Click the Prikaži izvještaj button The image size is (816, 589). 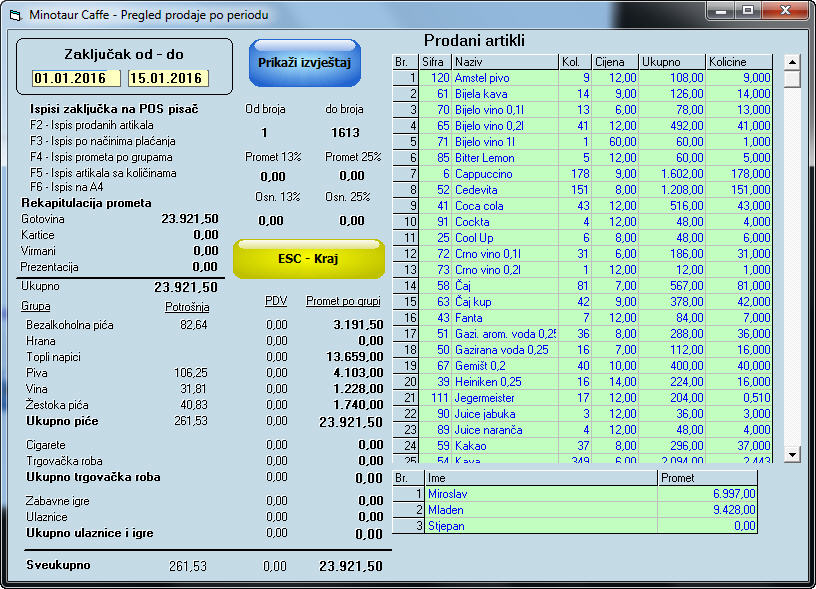(304, 63)
